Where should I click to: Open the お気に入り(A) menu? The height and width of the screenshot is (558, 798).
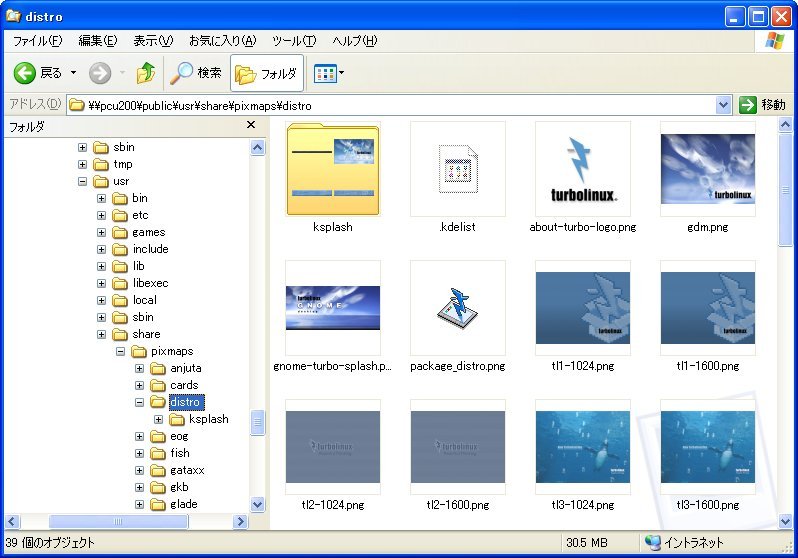point(222,41)
